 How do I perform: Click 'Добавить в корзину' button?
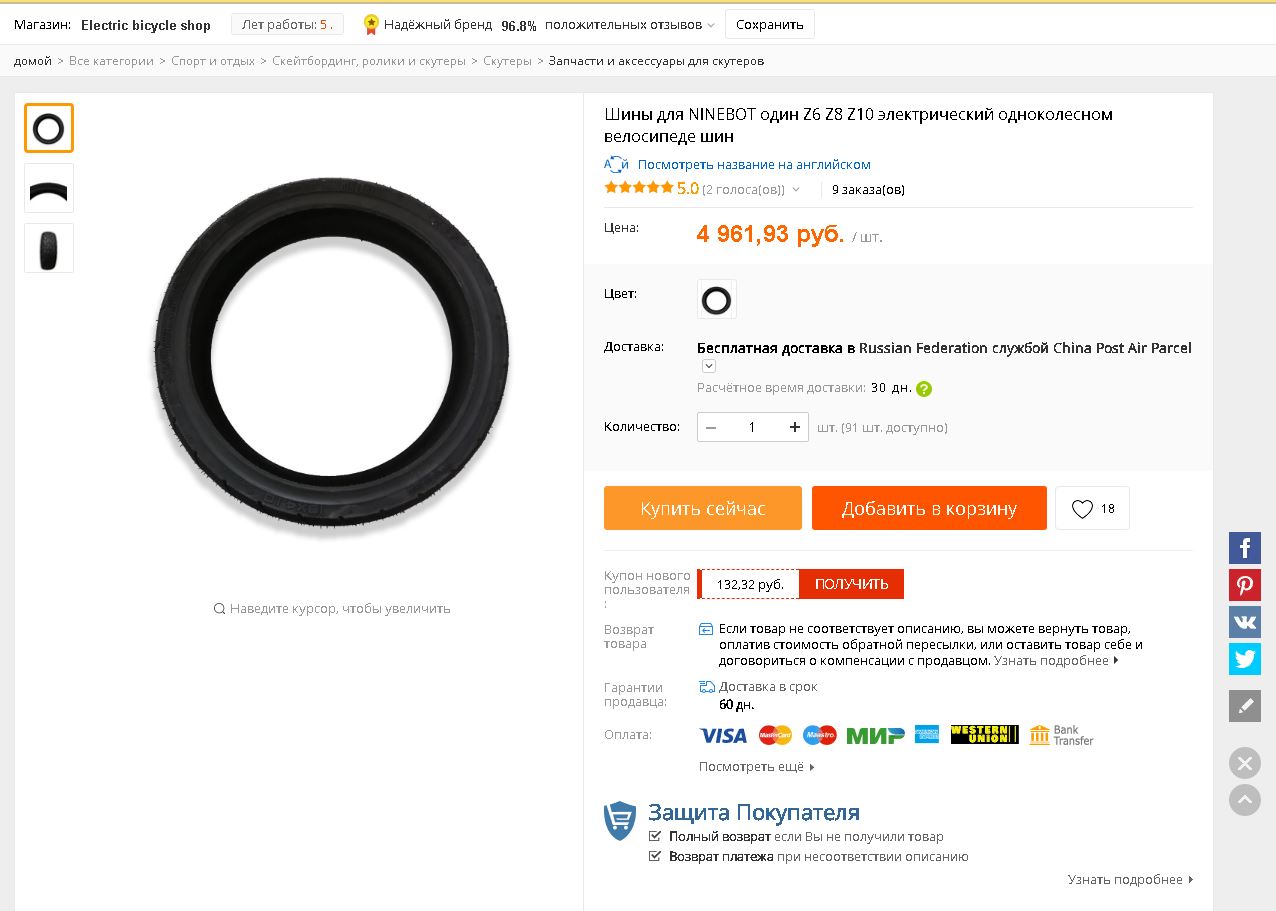pos(929,508)
